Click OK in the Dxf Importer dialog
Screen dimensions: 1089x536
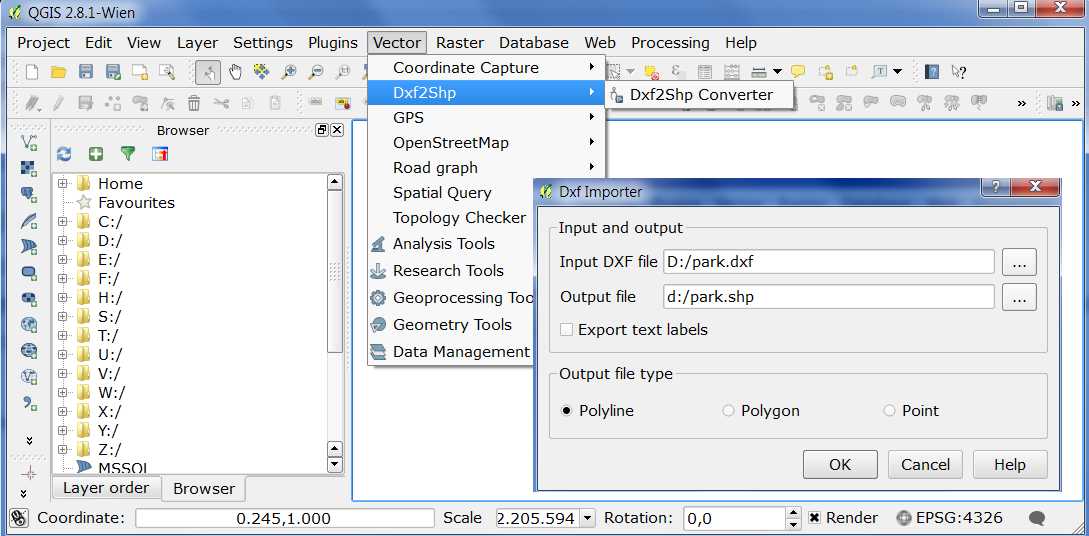tap(840, 464)
